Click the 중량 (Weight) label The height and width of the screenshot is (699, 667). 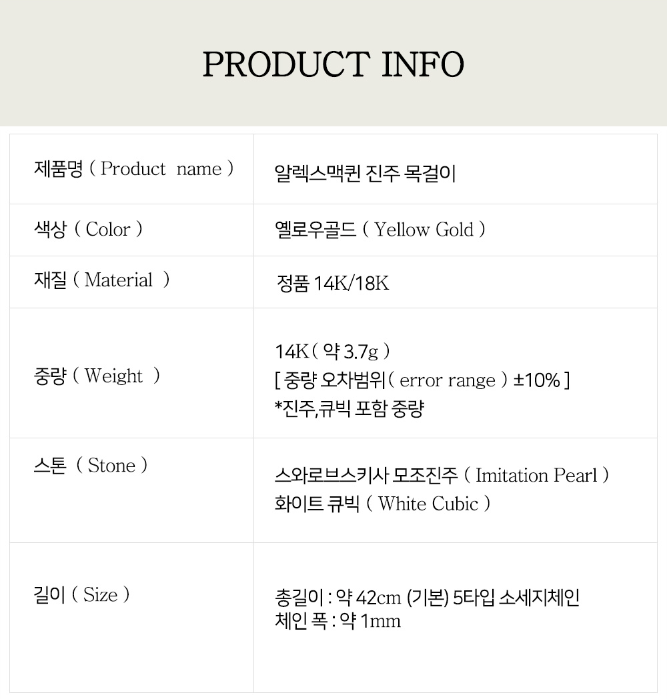(x=97, y=377)
